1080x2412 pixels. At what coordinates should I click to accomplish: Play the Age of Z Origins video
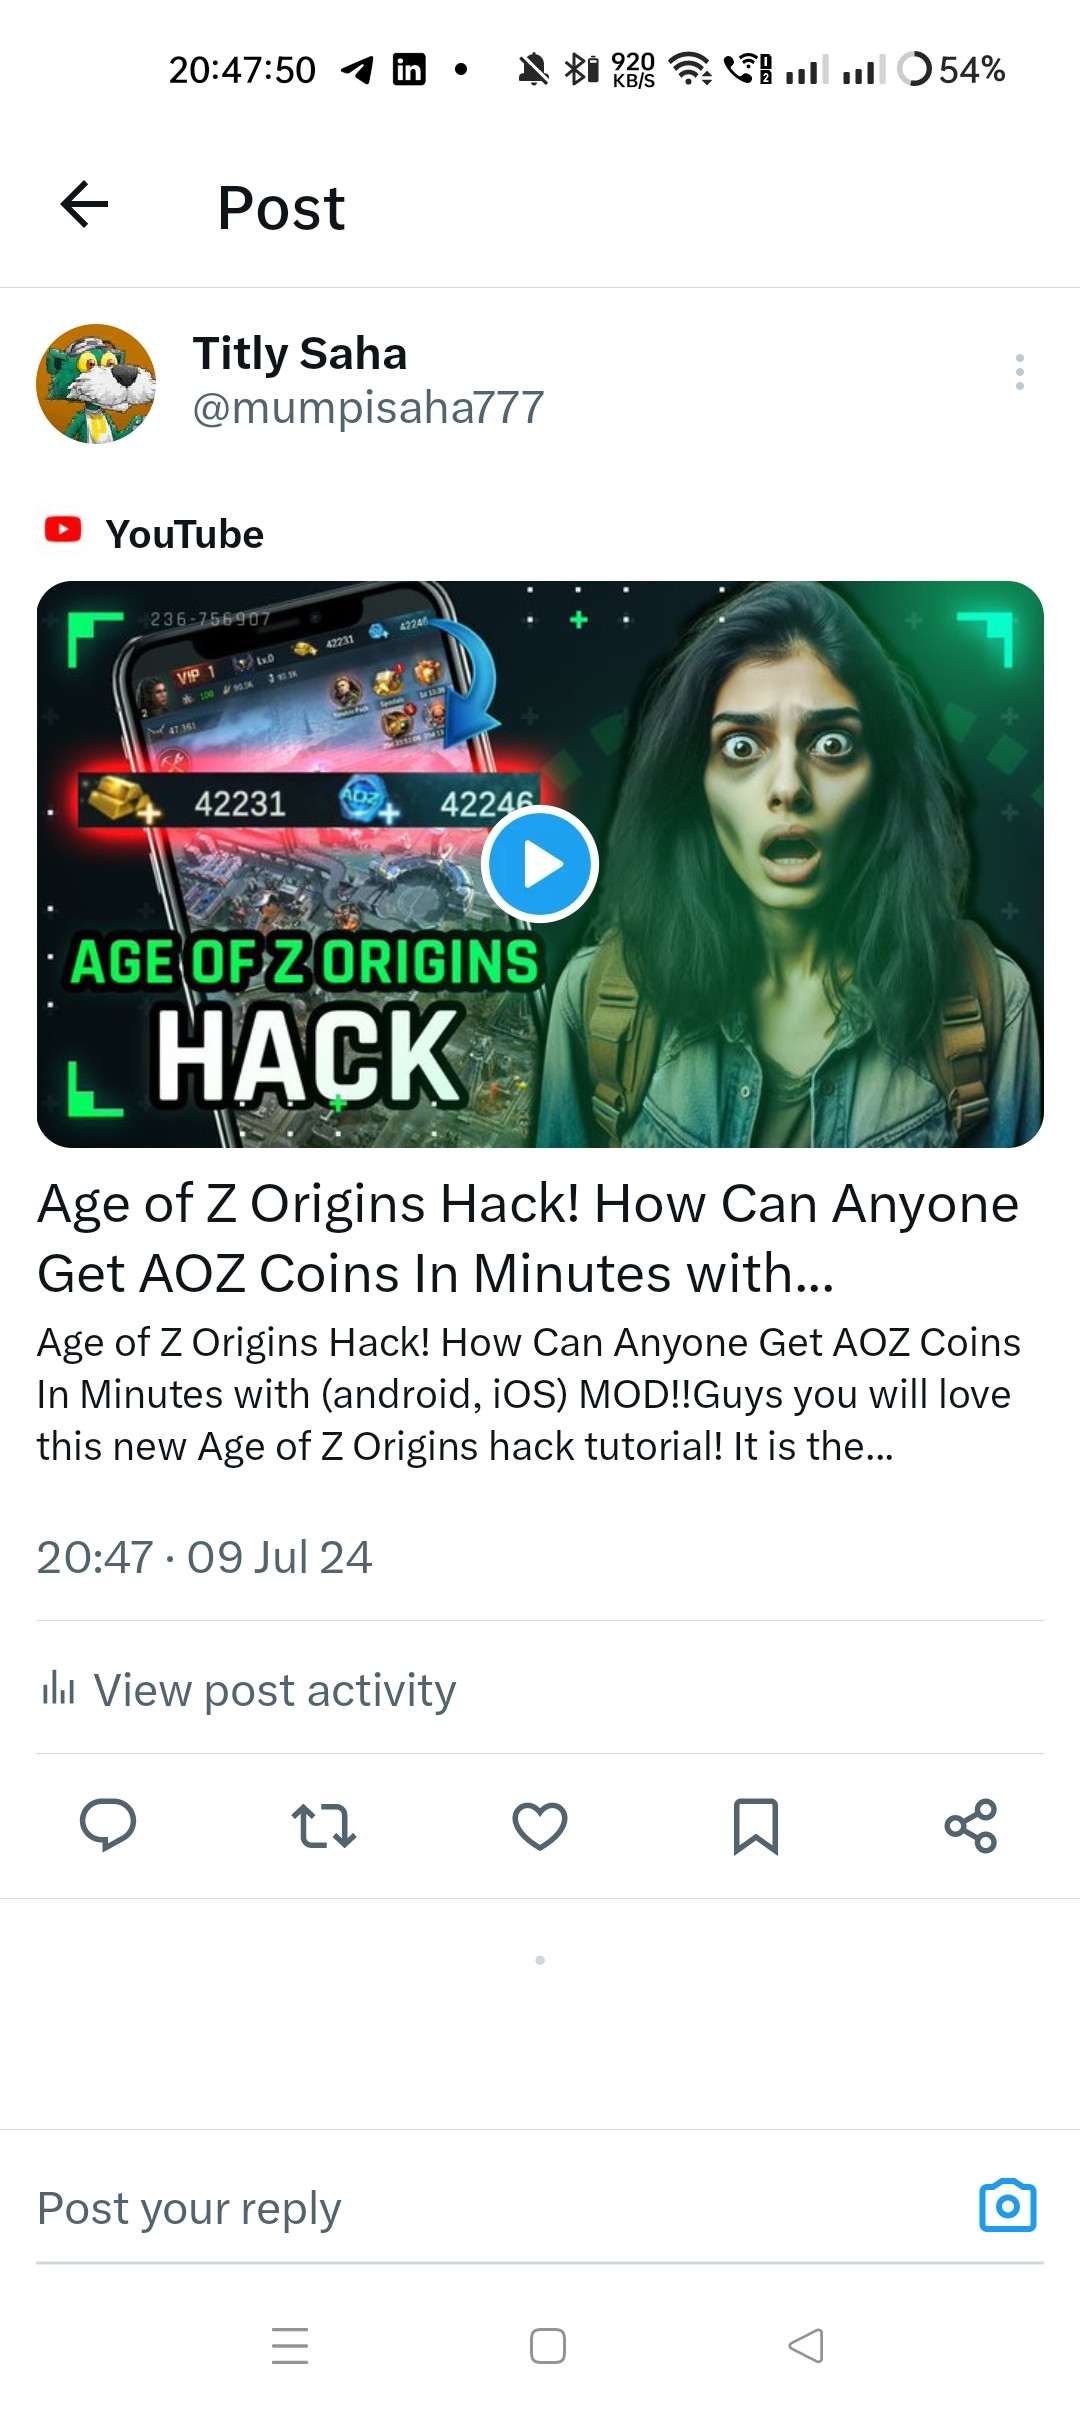pyautogui.click(x=540, y=864)
